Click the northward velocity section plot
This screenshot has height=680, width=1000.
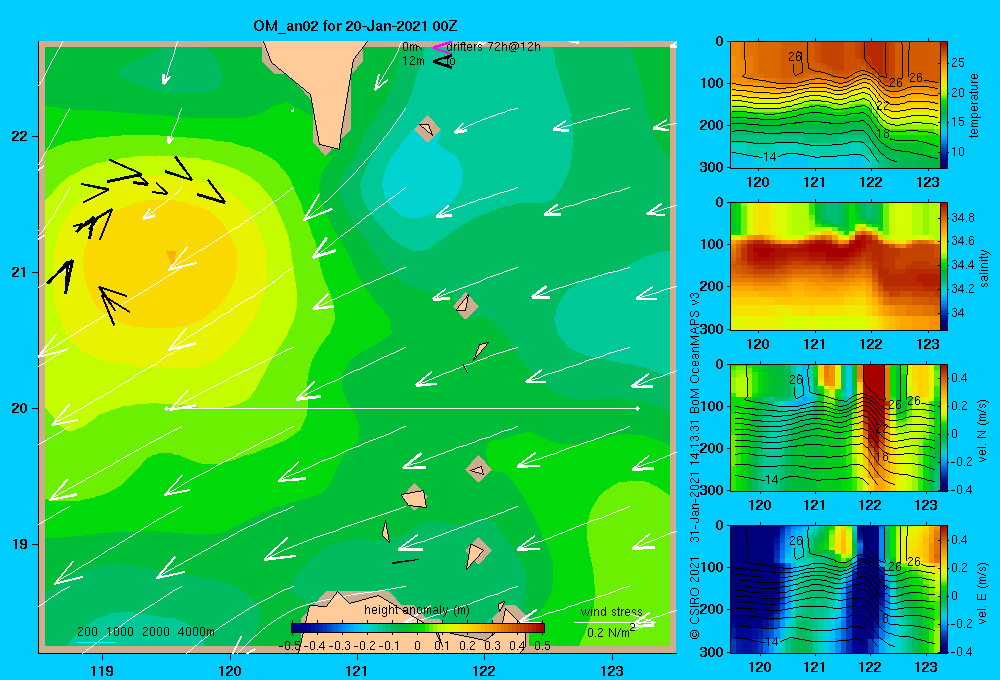(x=835, y=428)
